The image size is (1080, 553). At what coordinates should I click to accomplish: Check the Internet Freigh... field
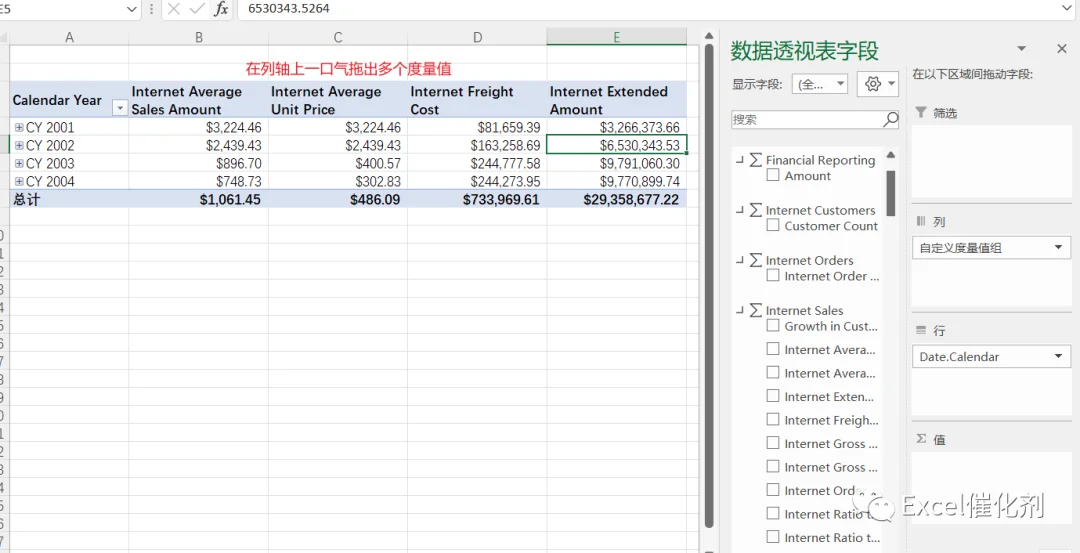coord(773,419)
